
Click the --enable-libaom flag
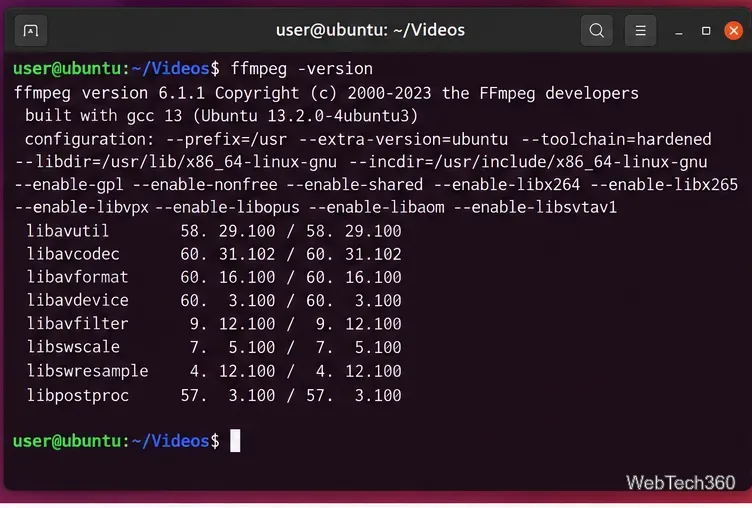[377, 208]
